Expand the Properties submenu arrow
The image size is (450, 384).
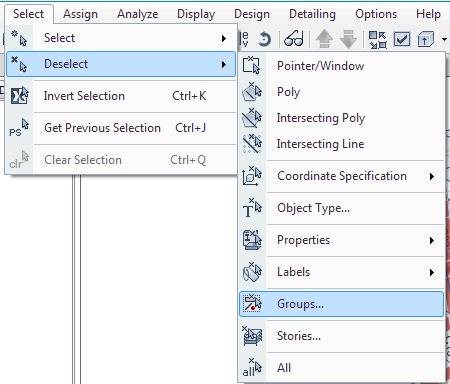[432, 240]
